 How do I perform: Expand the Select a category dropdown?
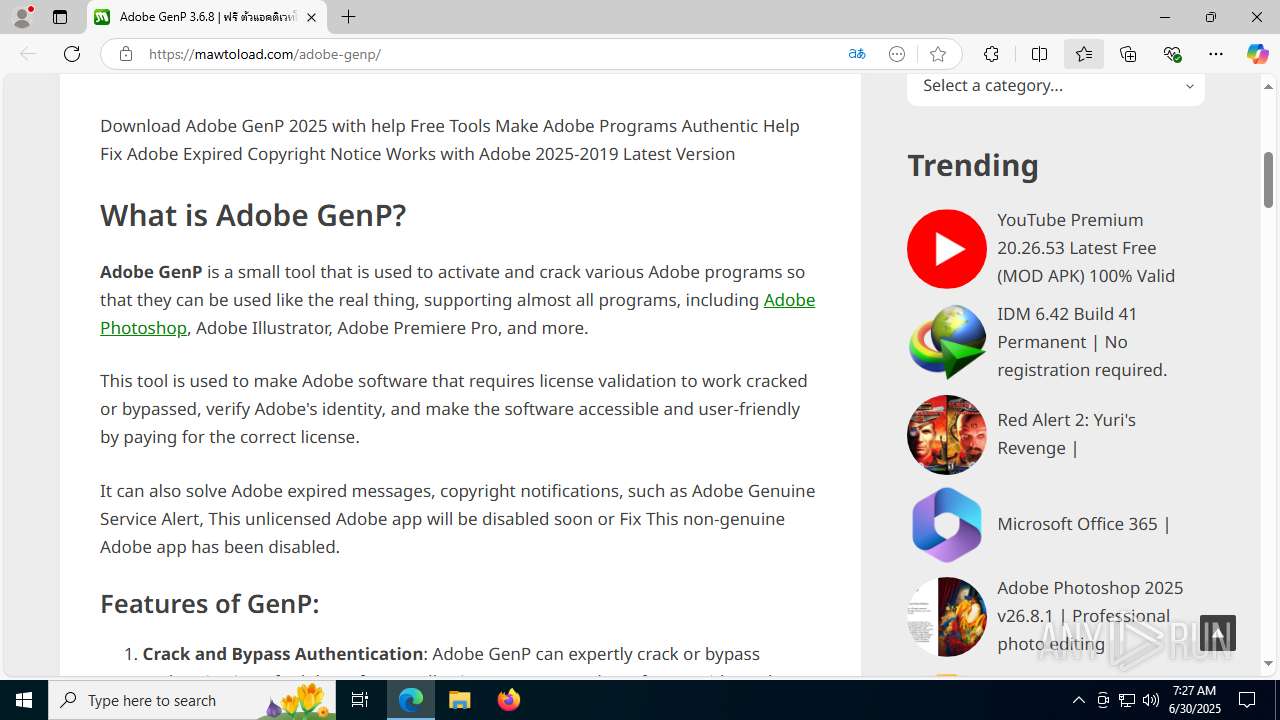[1056, 86]
